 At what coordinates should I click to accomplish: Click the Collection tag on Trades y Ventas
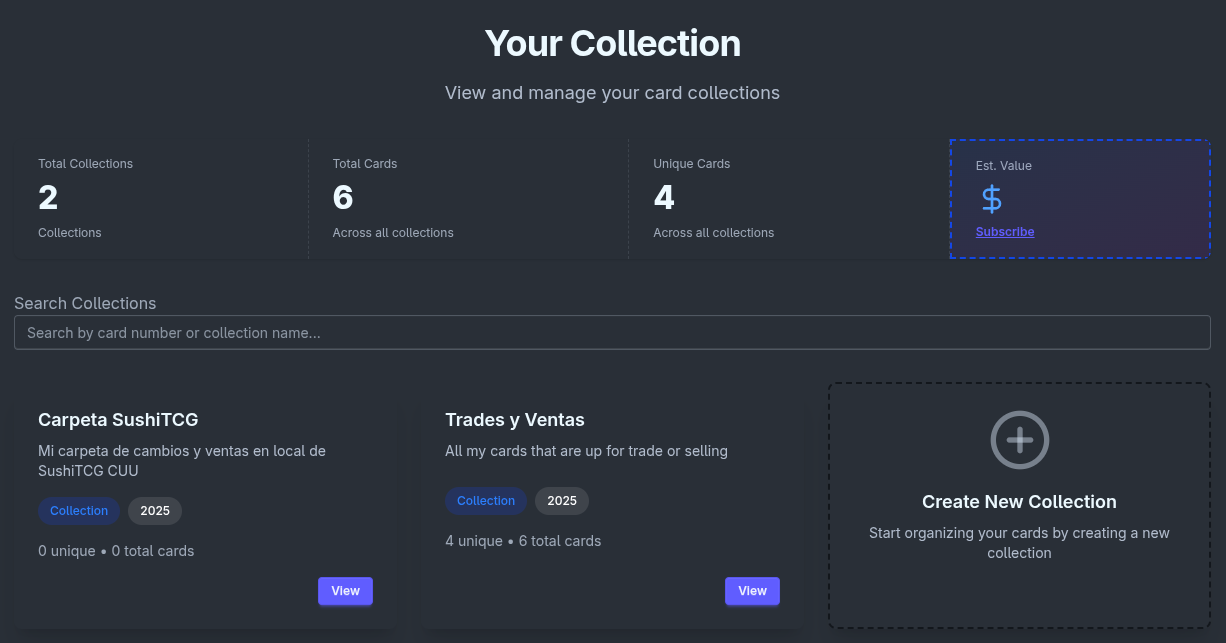[x=486, y=501]
